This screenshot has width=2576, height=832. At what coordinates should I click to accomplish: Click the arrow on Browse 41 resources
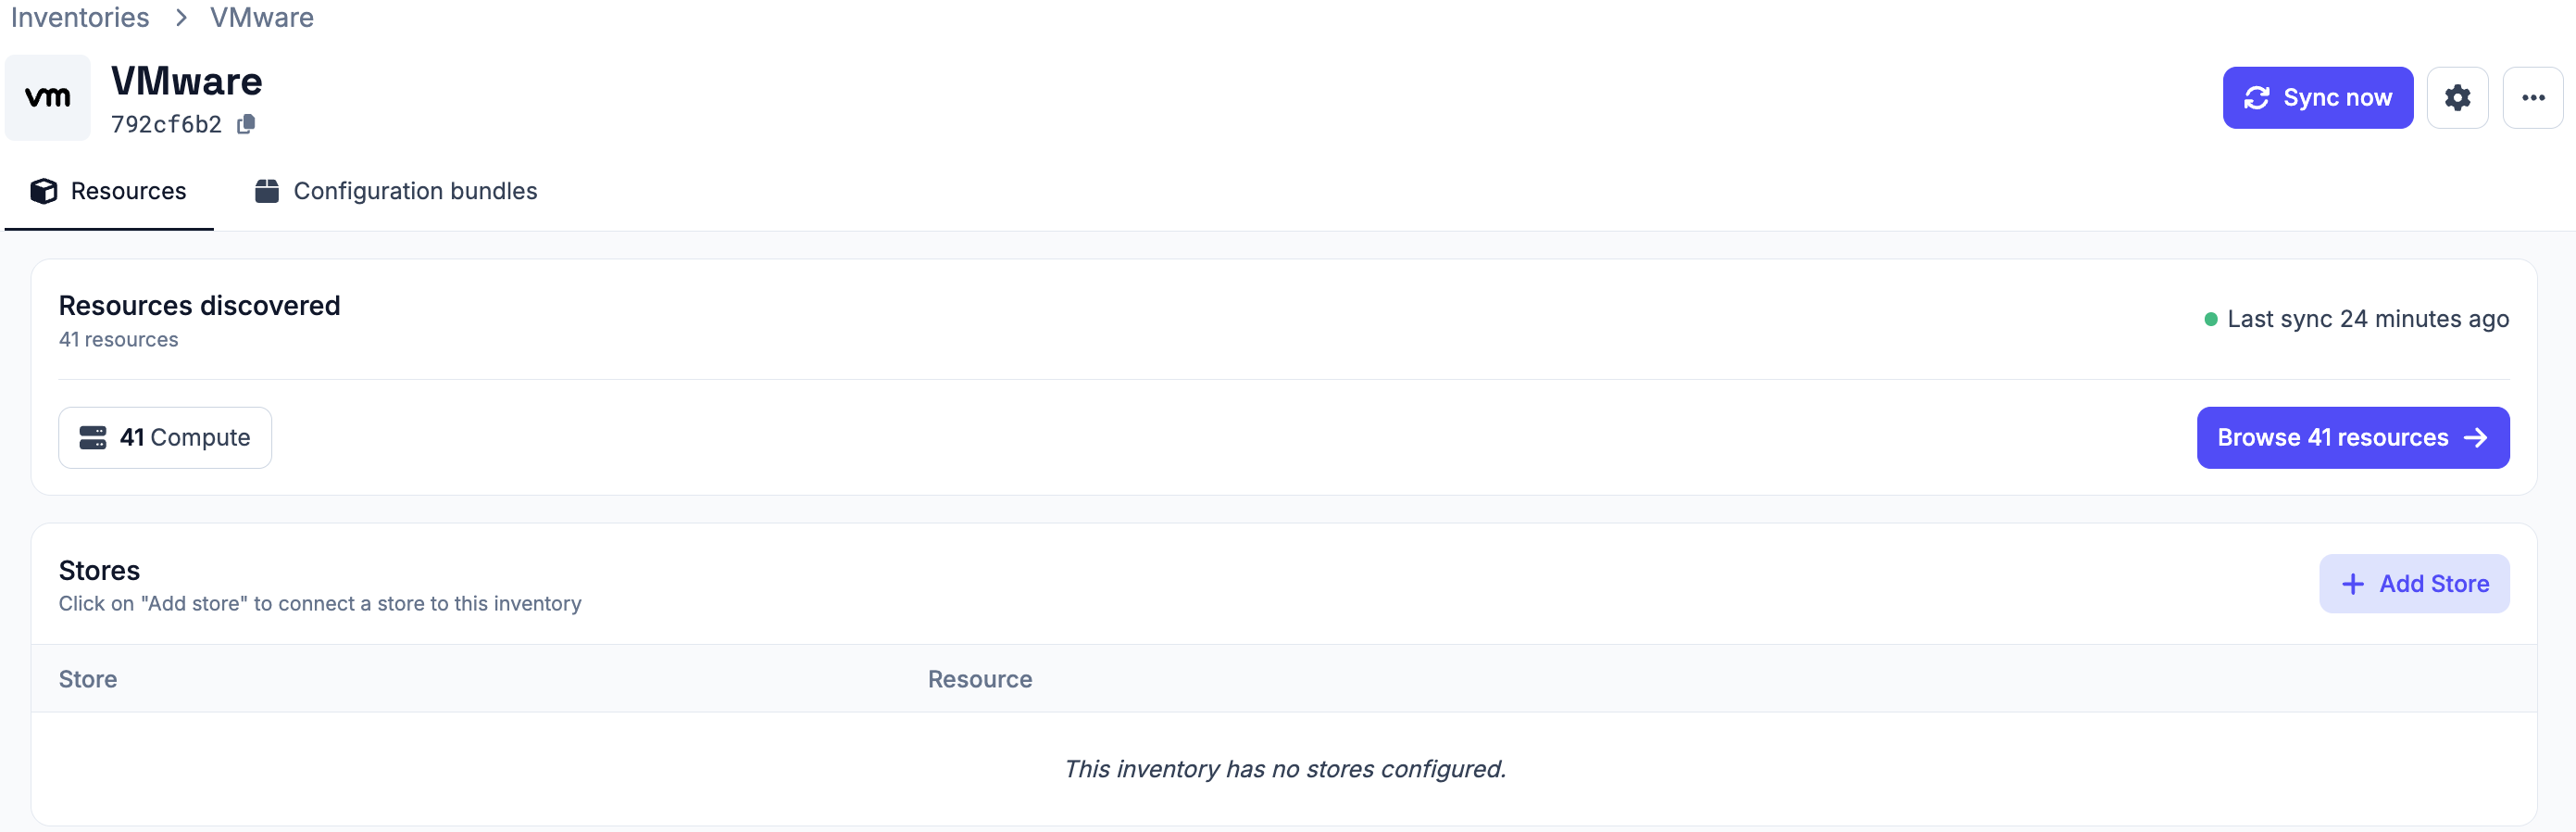point(2476,438)
